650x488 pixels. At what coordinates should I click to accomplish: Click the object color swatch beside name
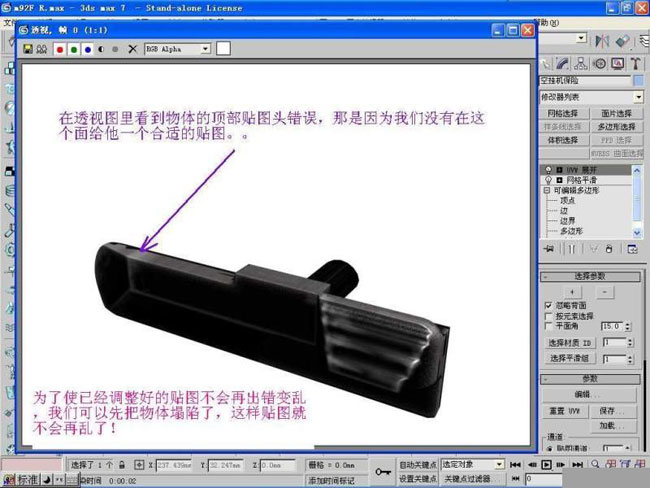[639, 80]
